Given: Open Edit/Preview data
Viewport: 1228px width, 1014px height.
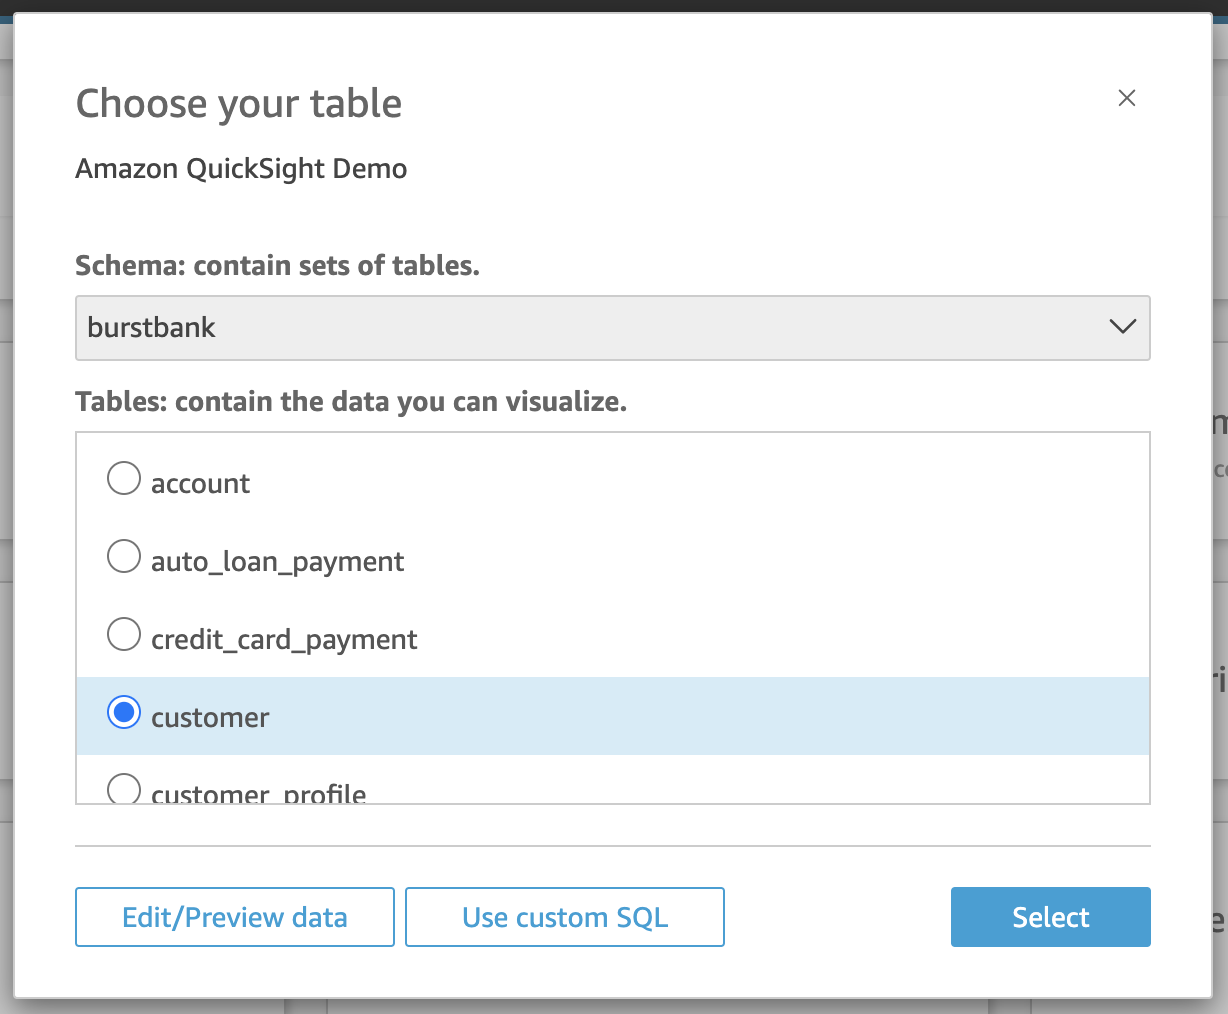Looking at the screenshot, I should [x=235, y=917].
